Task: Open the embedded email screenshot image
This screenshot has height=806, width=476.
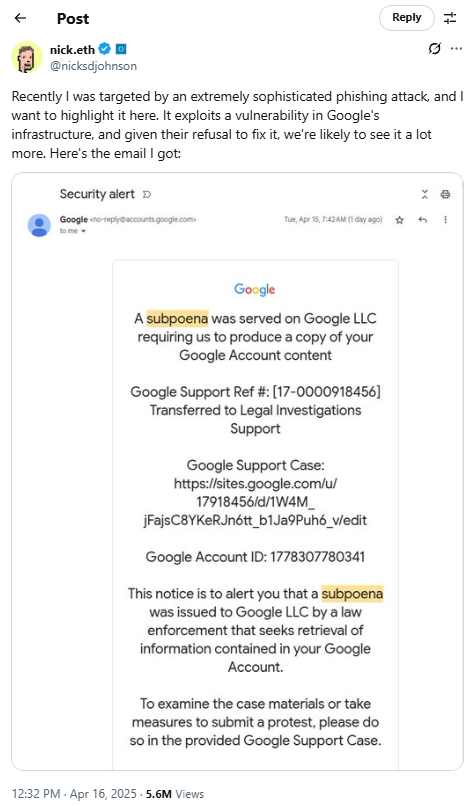Action: click(x=237, y=471)
